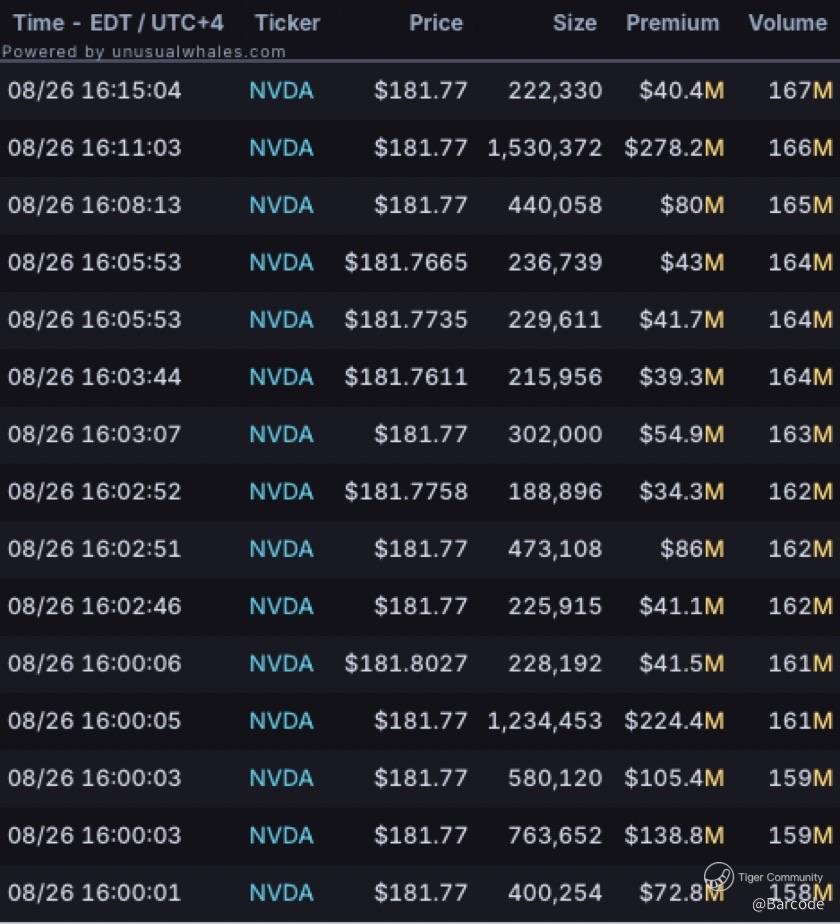Click the Volume column header
Screen dimensions: 840x924
[787, 23]
